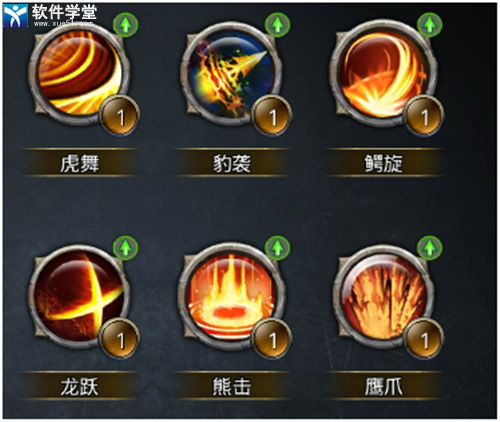Viewport: 500px width, 422px height.
Task: Click the level 1 badge on 虎舞
Action: pos(120,117)
